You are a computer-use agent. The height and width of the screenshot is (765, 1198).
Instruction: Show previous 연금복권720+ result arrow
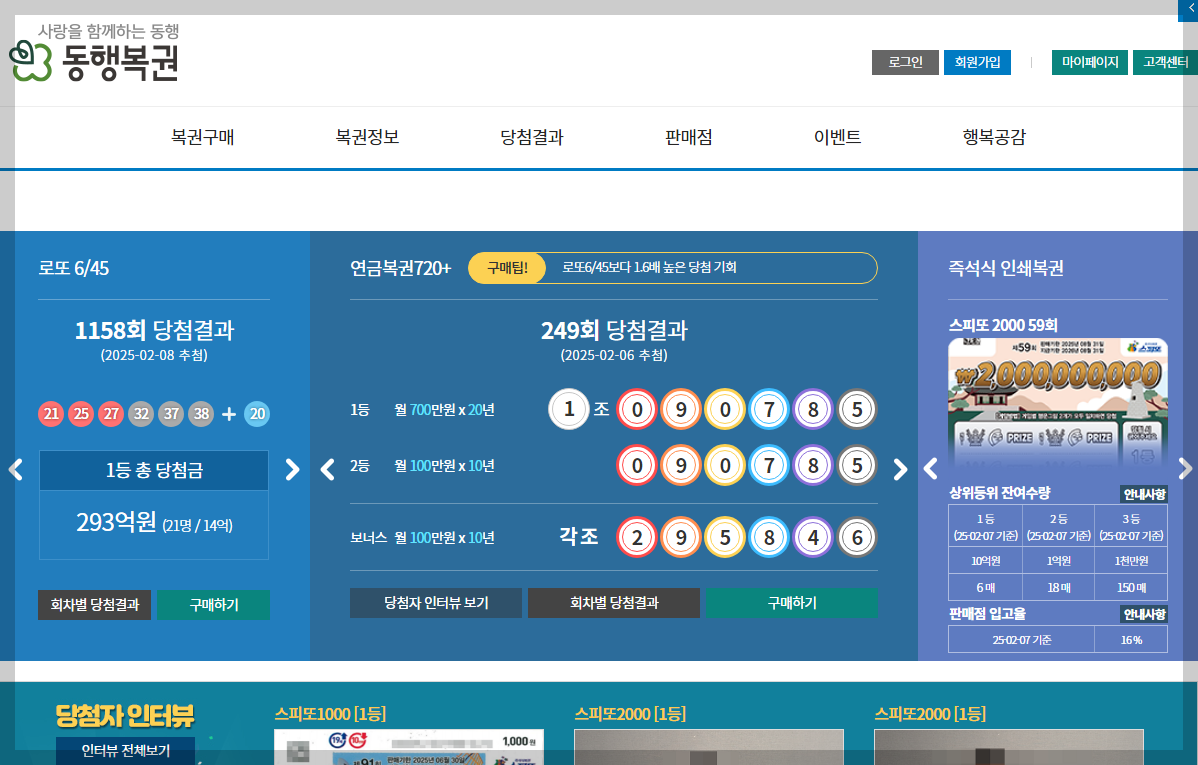(328, 469)
